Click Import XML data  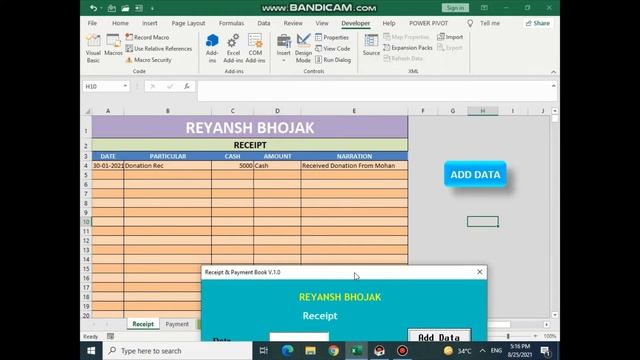(450, 37)
